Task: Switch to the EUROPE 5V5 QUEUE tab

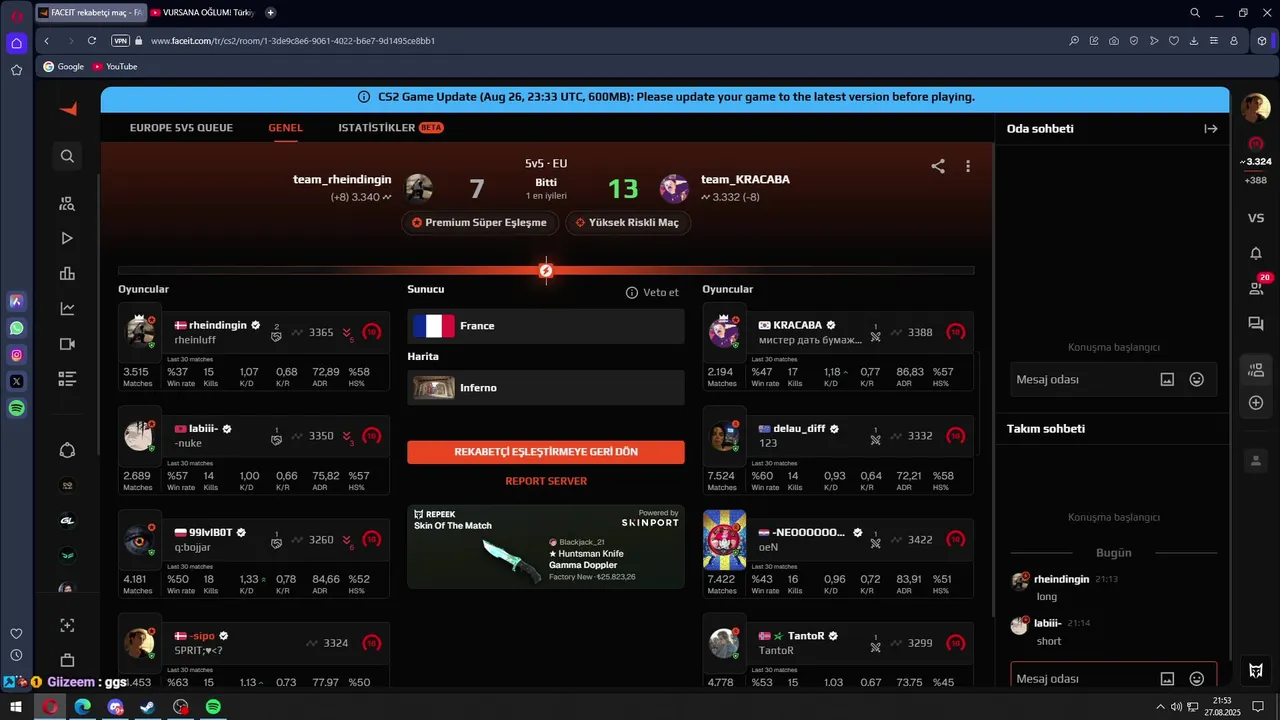Action: point(181,128)
